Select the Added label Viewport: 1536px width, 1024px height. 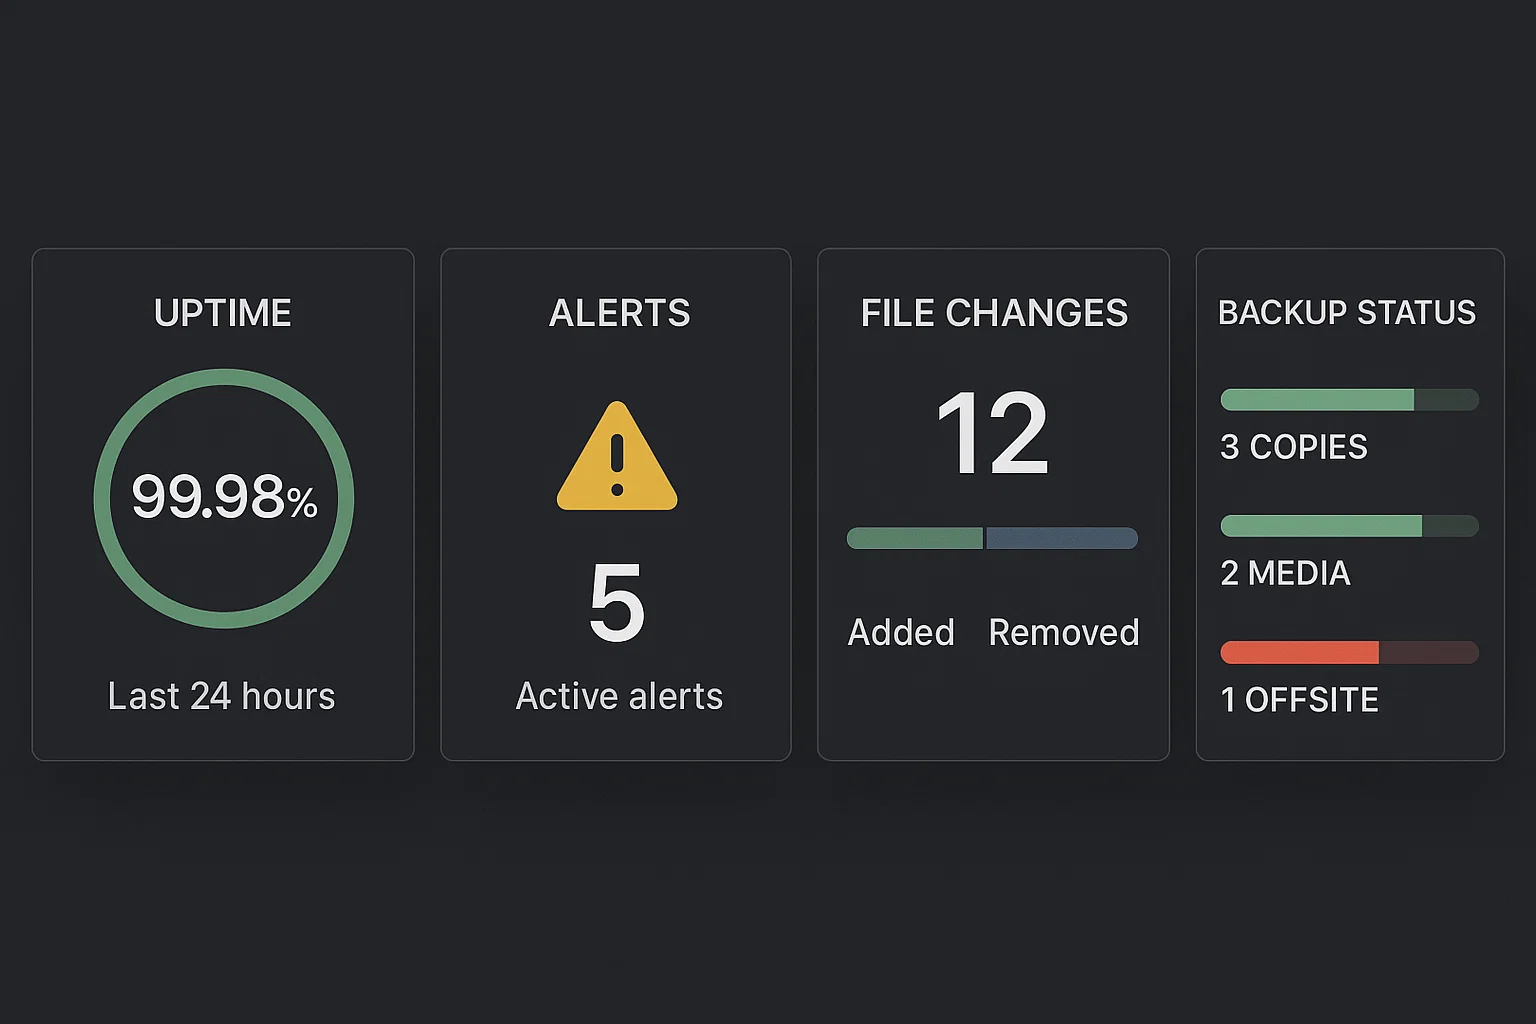click(901, 632)
